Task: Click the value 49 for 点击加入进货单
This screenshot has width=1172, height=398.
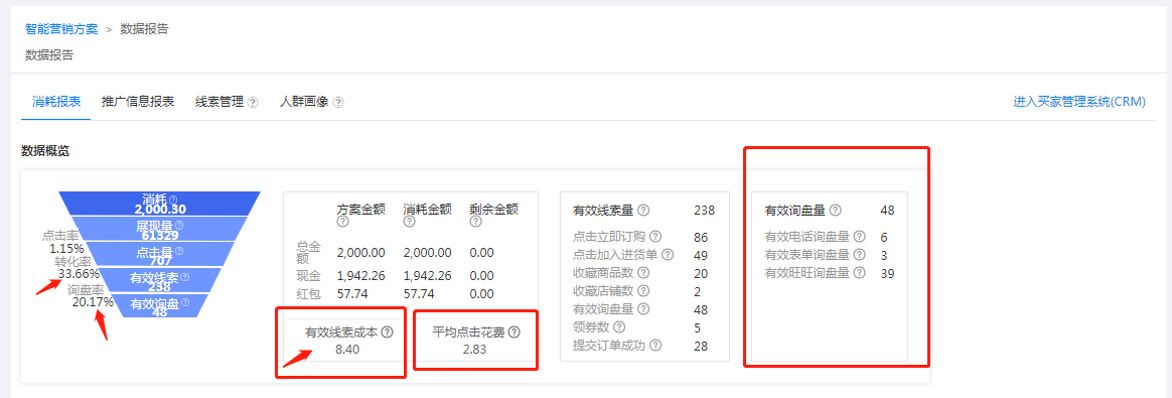Action: 700,255
